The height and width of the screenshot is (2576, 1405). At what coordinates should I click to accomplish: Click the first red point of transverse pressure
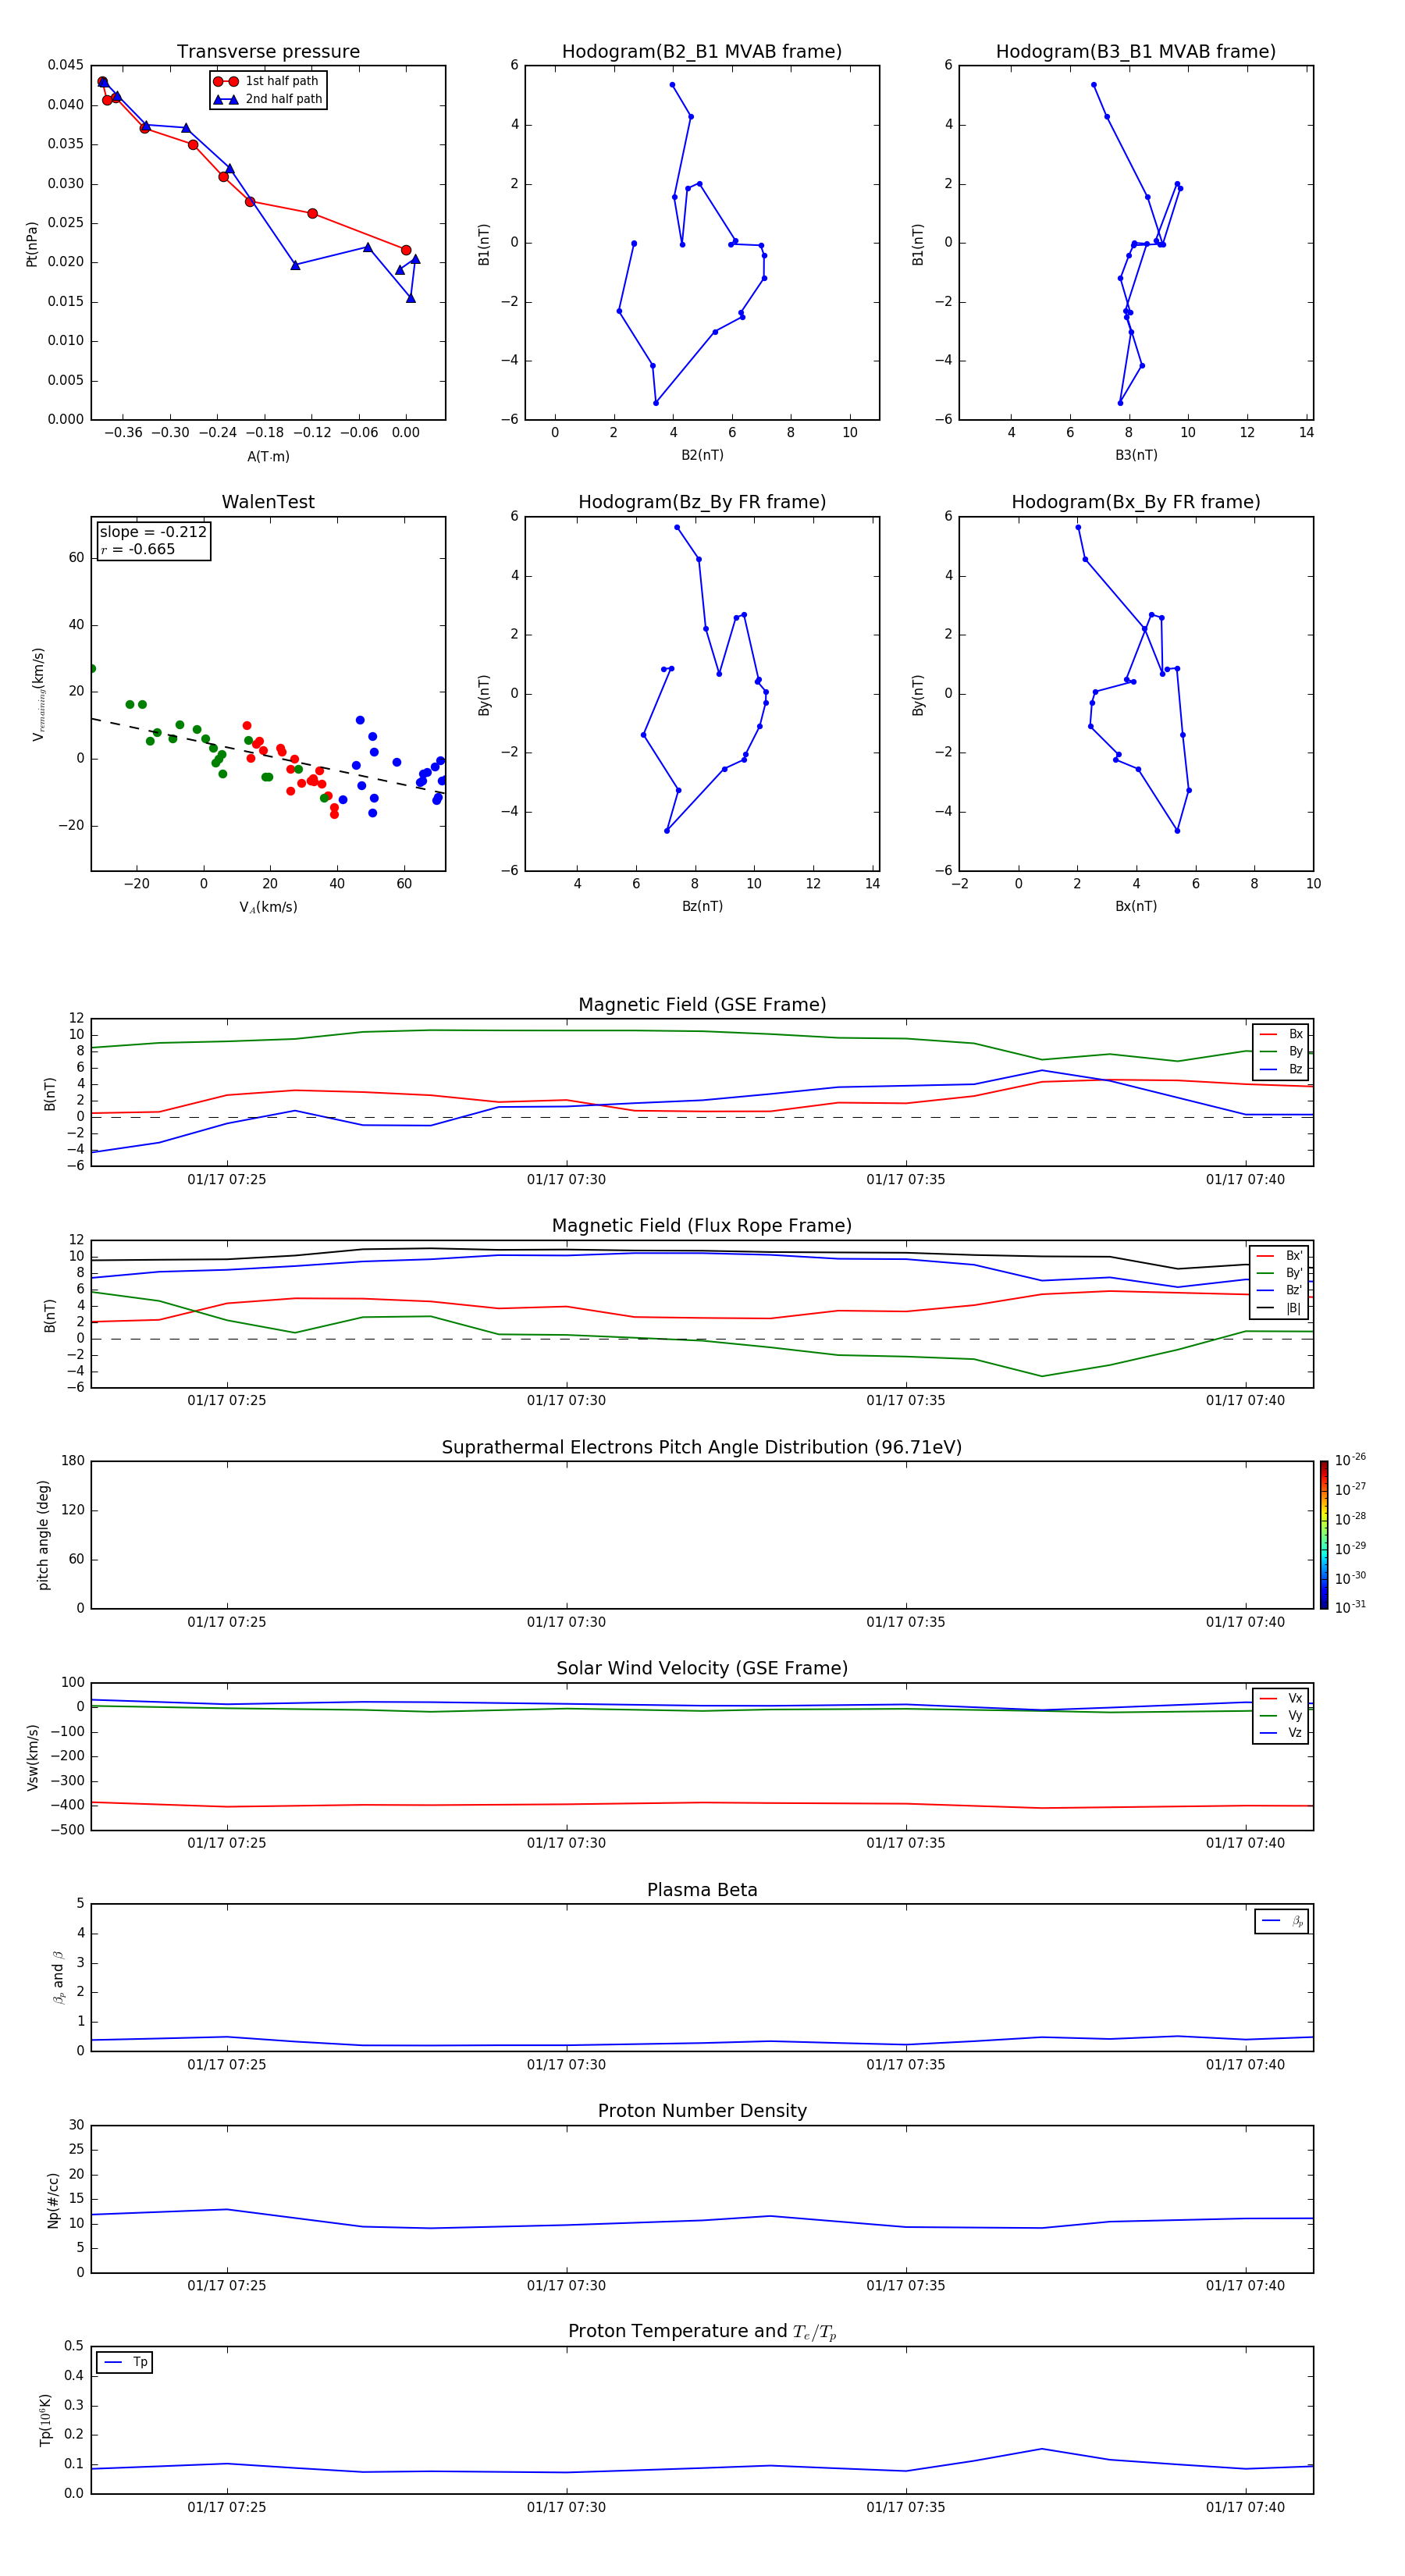(406, 250)
